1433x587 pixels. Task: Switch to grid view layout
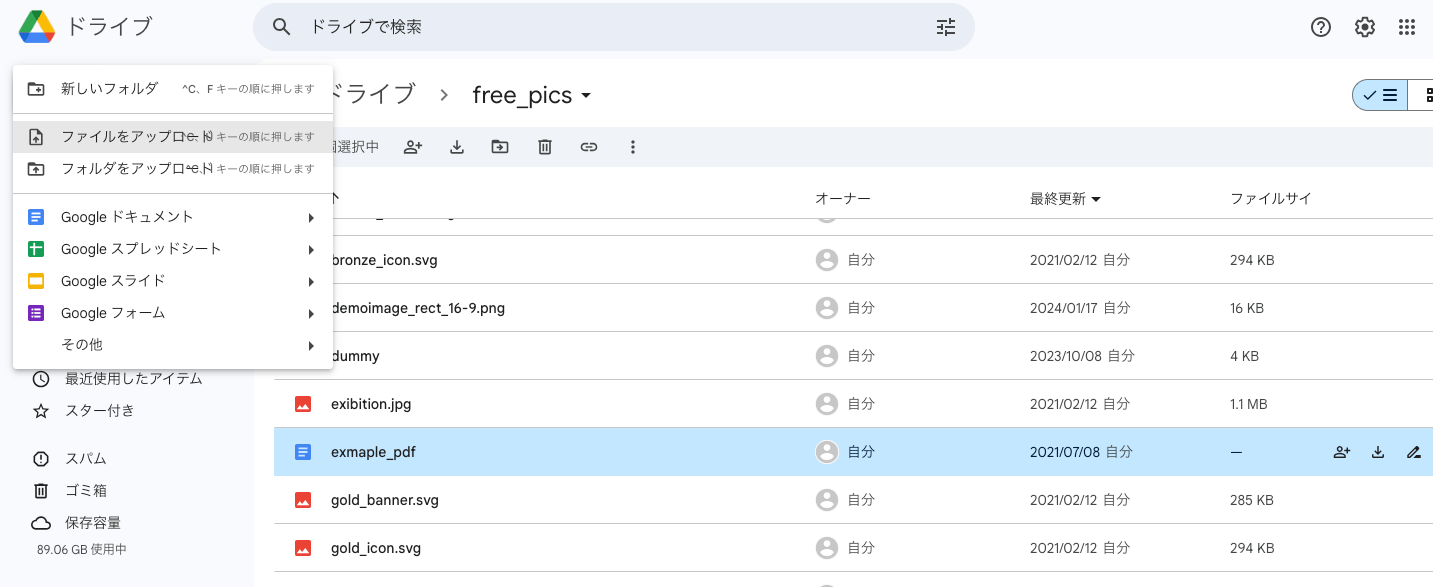[1424, 95]
